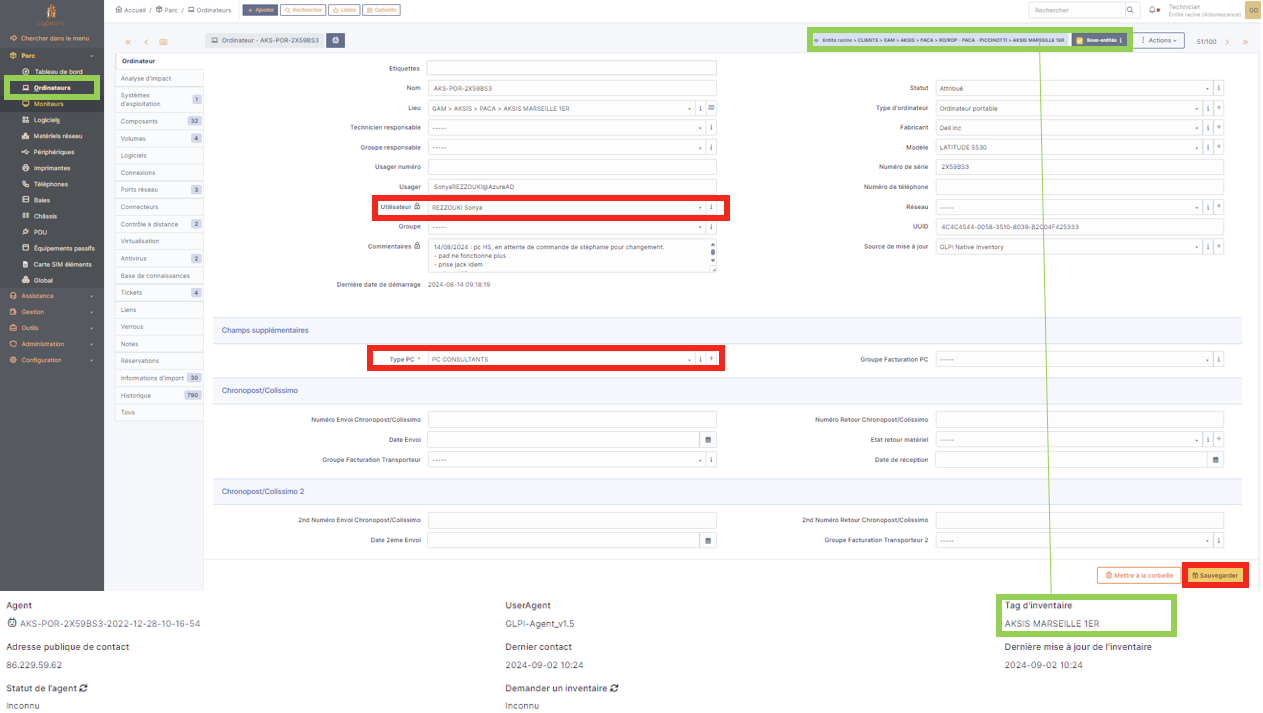
Task: Expand the Configuration sidebar menu
Action: point(52,360)
